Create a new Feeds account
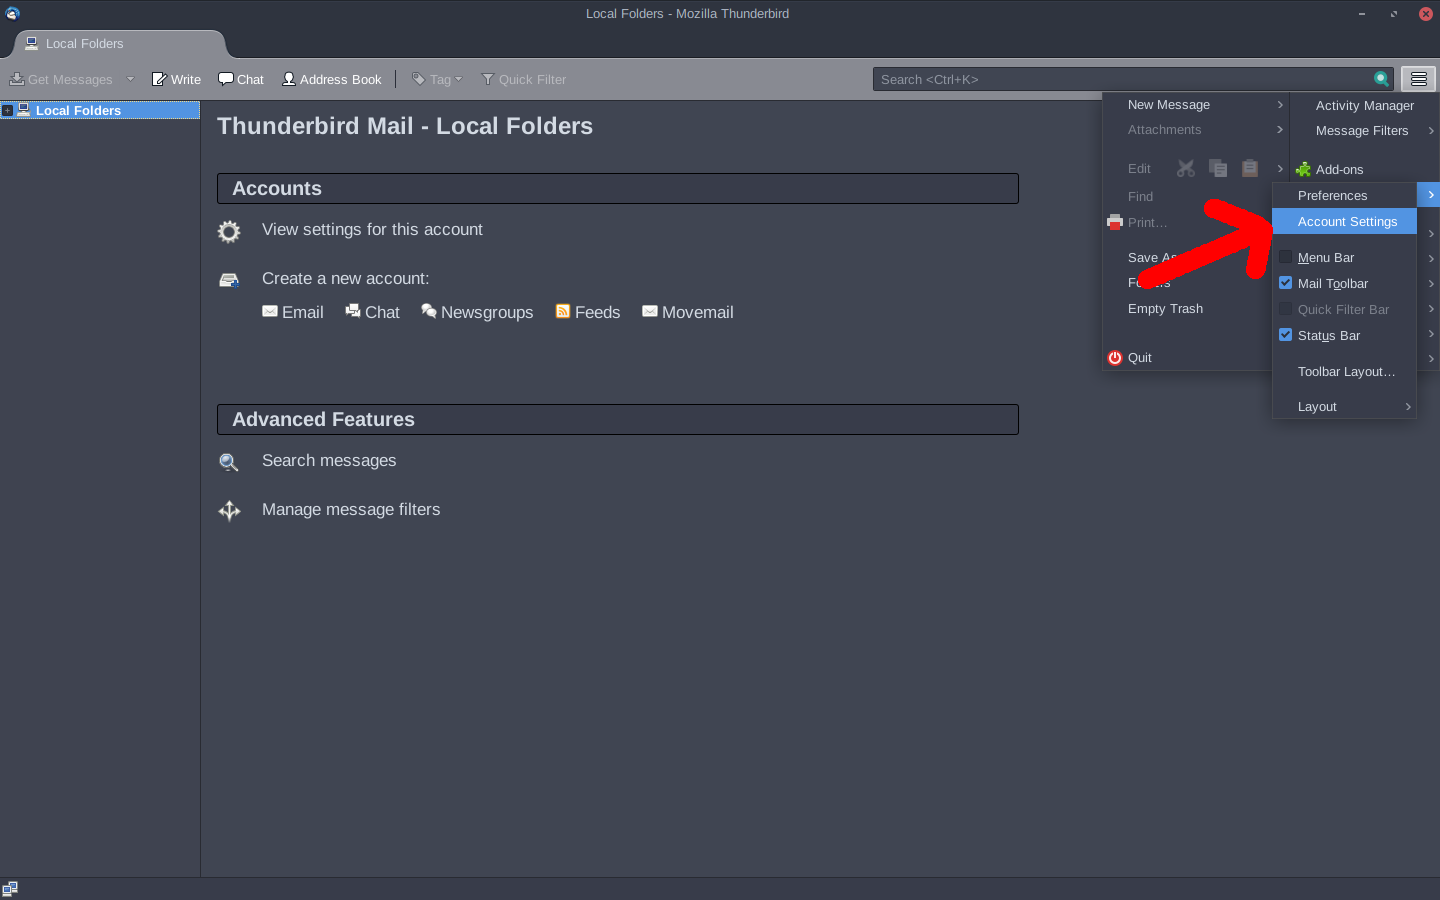Image resolution: width=1440 pixels, height=900 pixels. [x=588, y=312]
